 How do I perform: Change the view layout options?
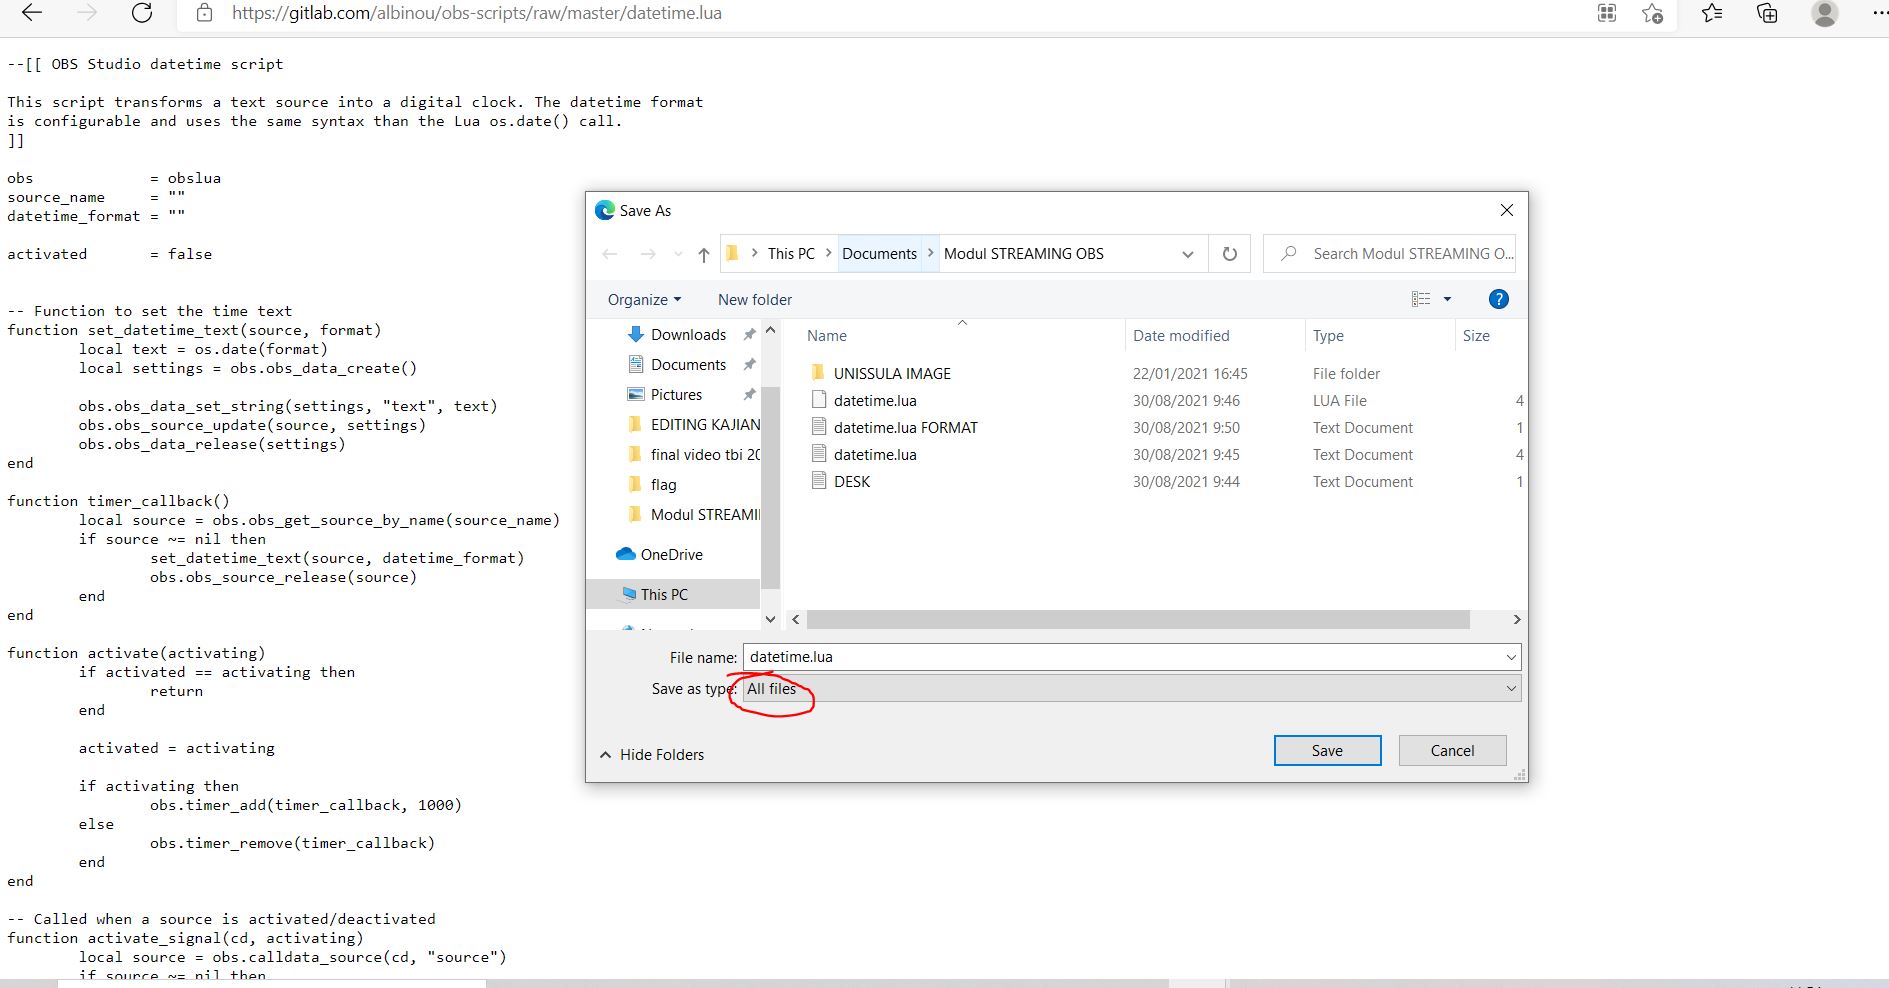pos(1429,298)
